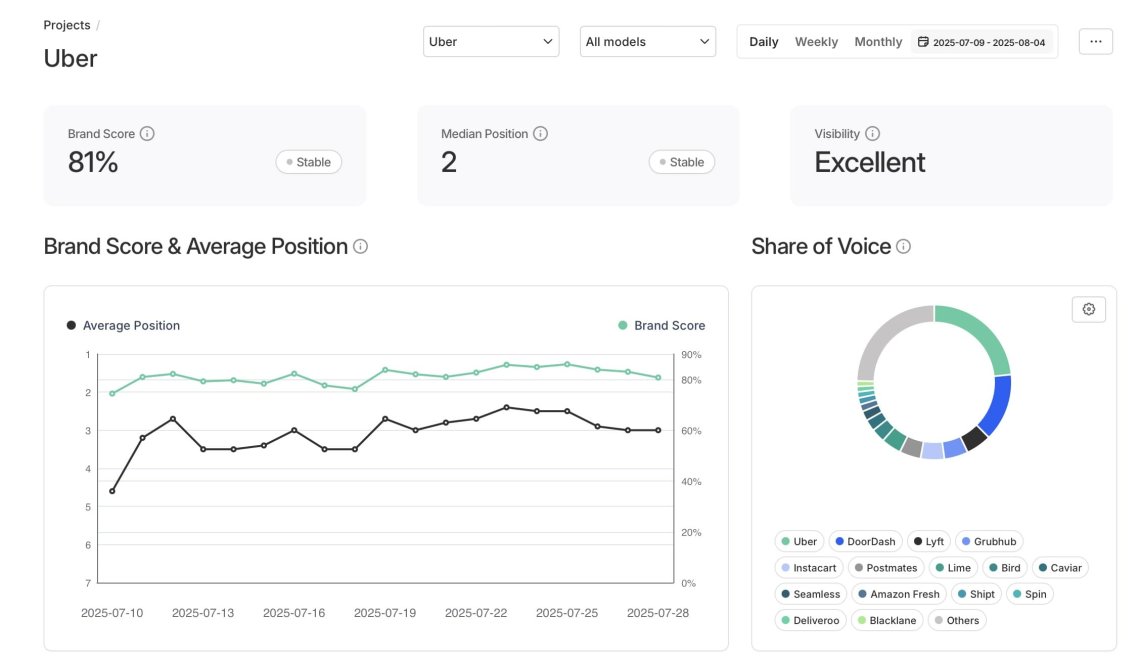Click info icon beside Share of Voice heading
Image resolution: width=1140 pixels, height=661 pixels.
pyautogui.click(x=903, y=247)
